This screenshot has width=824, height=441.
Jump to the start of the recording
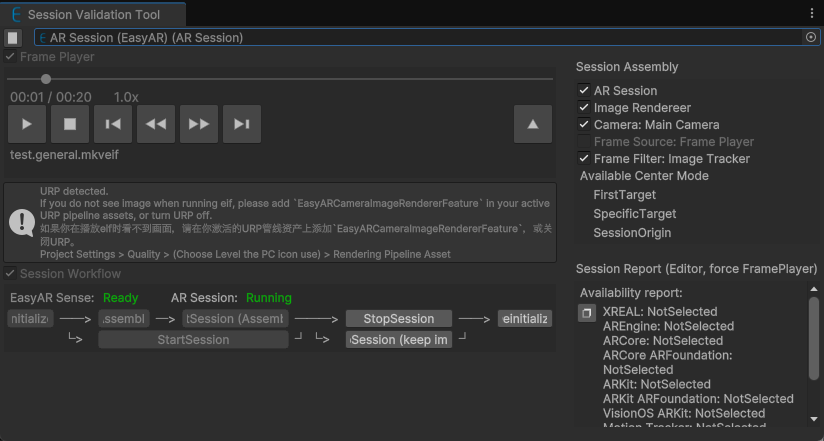tap(113, 124)
